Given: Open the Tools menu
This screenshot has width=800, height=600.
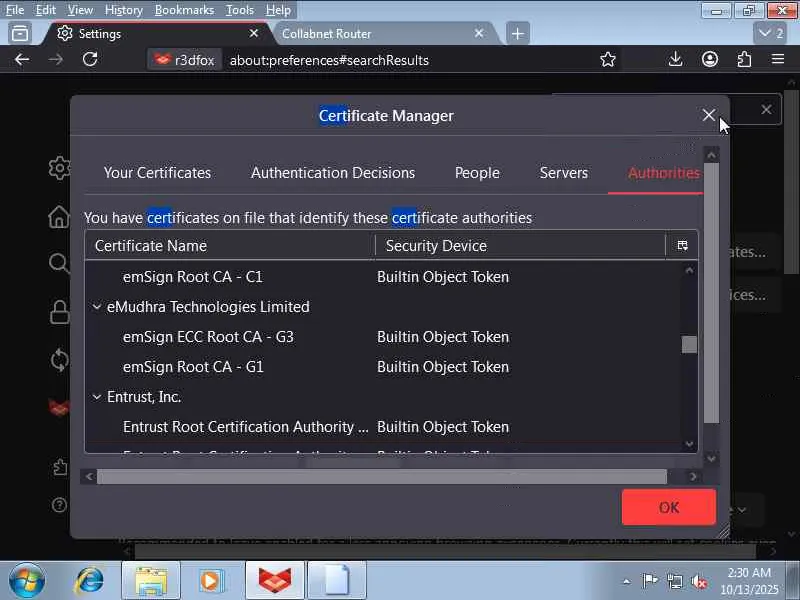Looking at the screenshot, I should coord(239,10).
